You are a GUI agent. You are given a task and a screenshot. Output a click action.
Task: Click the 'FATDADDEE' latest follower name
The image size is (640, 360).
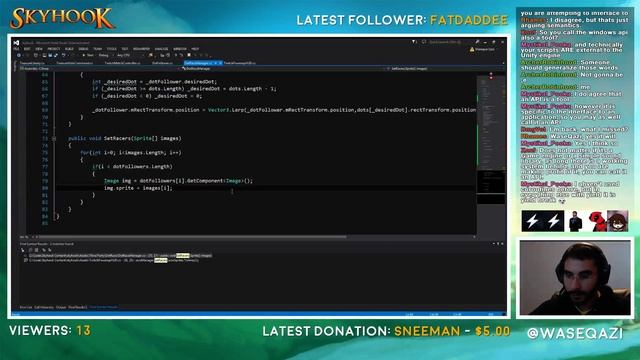point(469,20)
